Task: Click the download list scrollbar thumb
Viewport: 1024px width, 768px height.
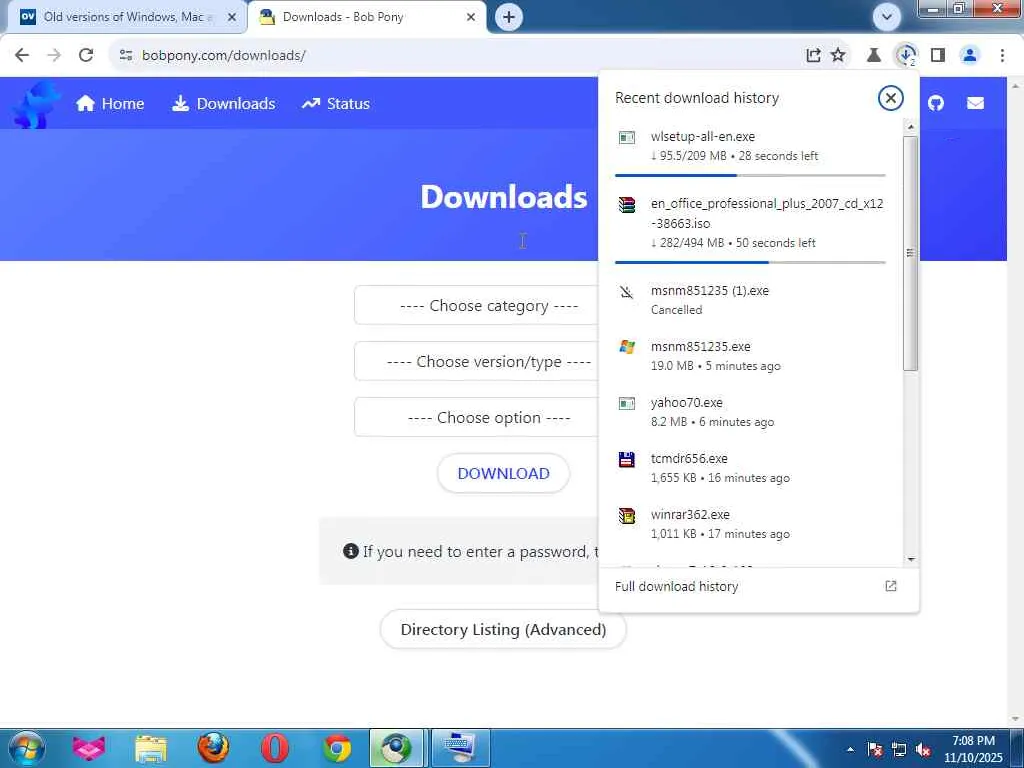Action: [x=911, y=253]
